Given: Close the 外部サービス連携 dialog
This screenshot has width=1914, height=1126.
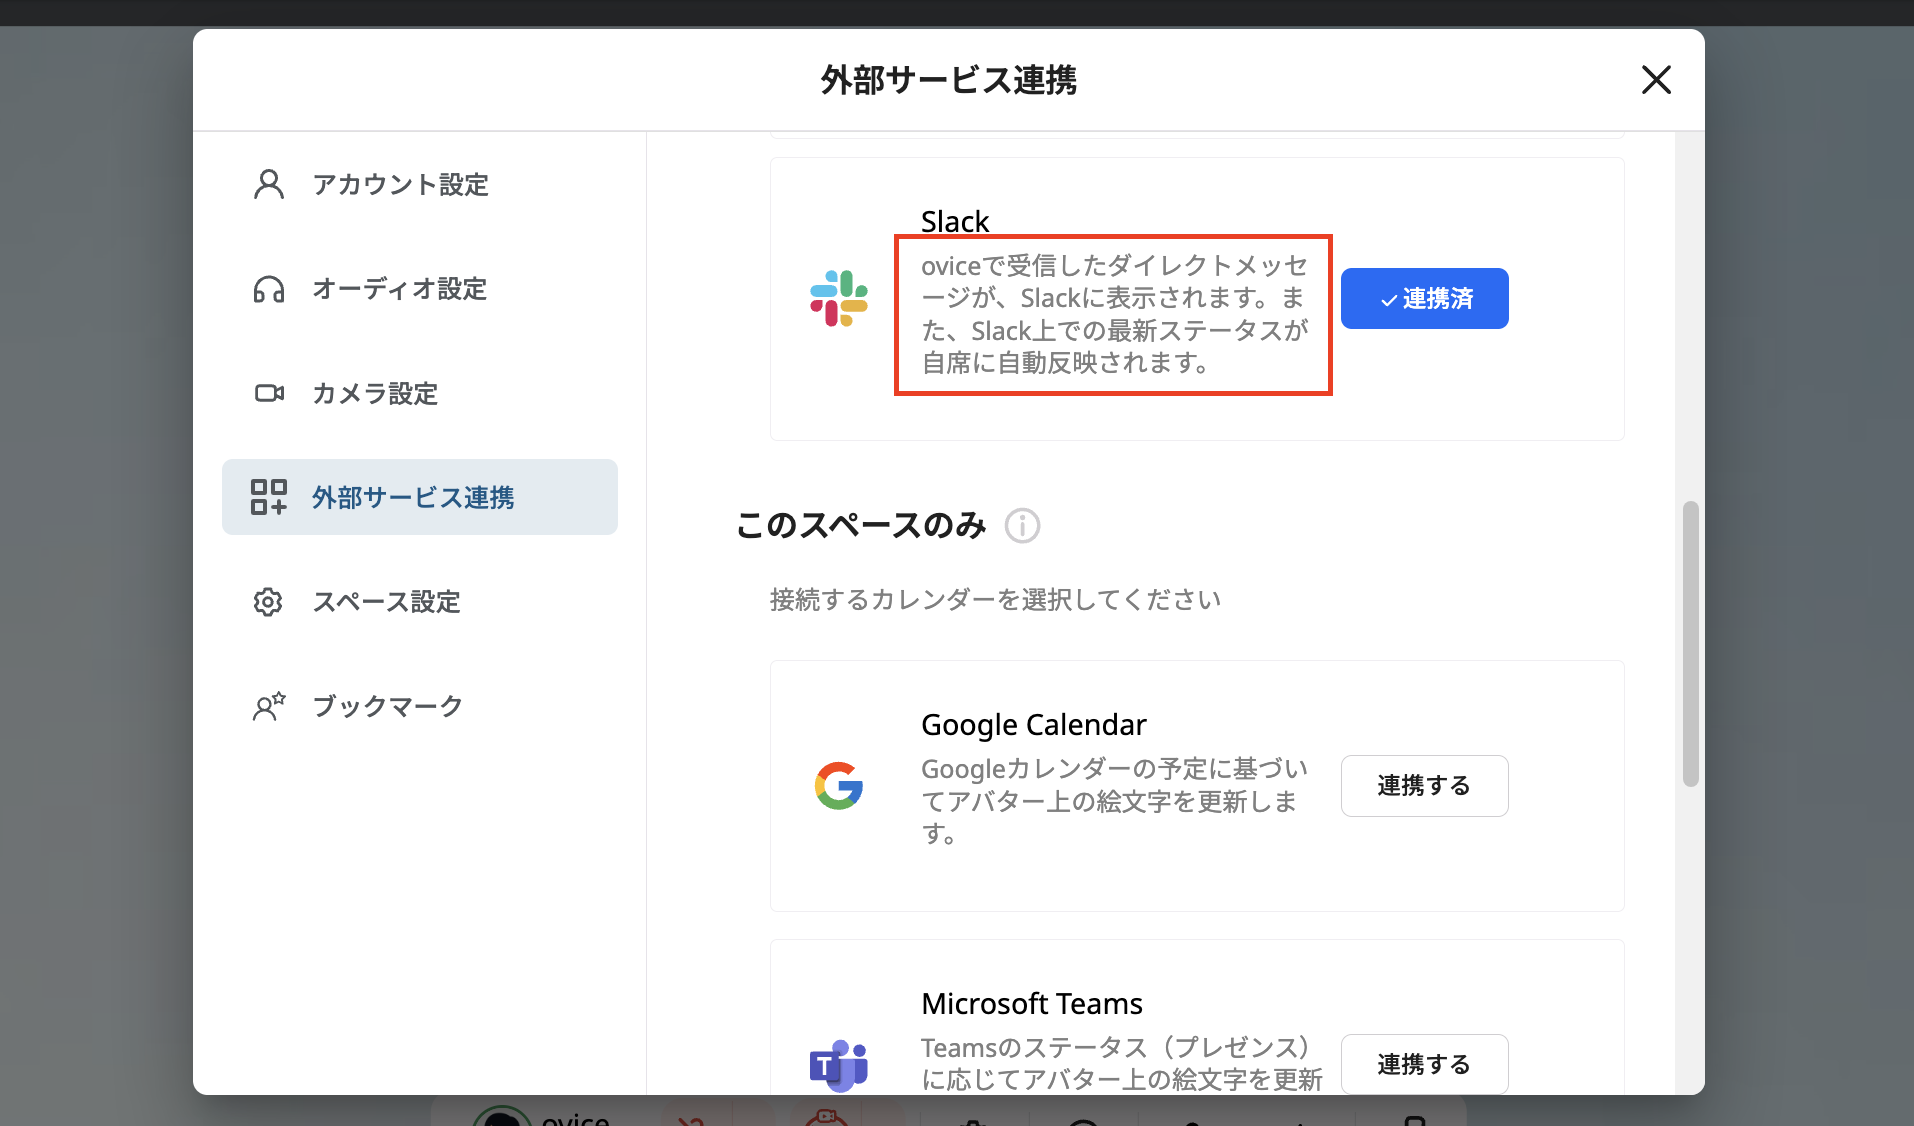Looking at the screenshot, I should (1656, 80).
